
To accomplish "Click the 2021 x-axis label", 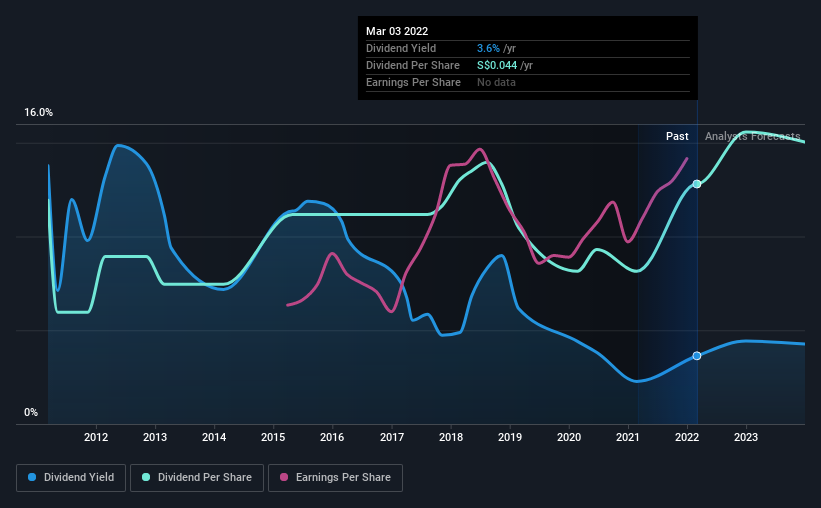I will (x=628, y=437).
